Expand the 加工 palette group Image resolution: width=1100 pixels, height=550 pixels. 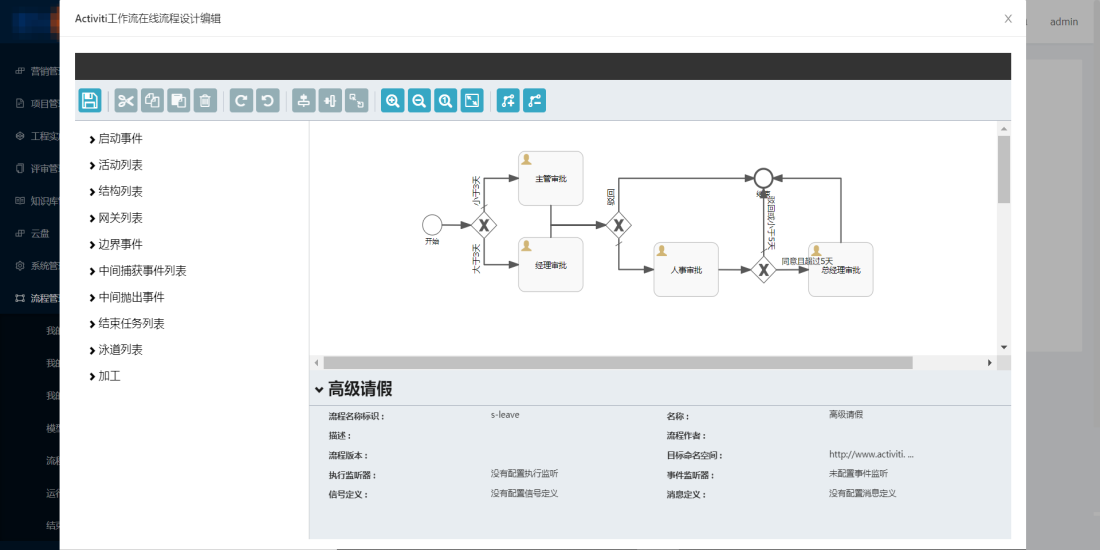[x=105, y=376]
